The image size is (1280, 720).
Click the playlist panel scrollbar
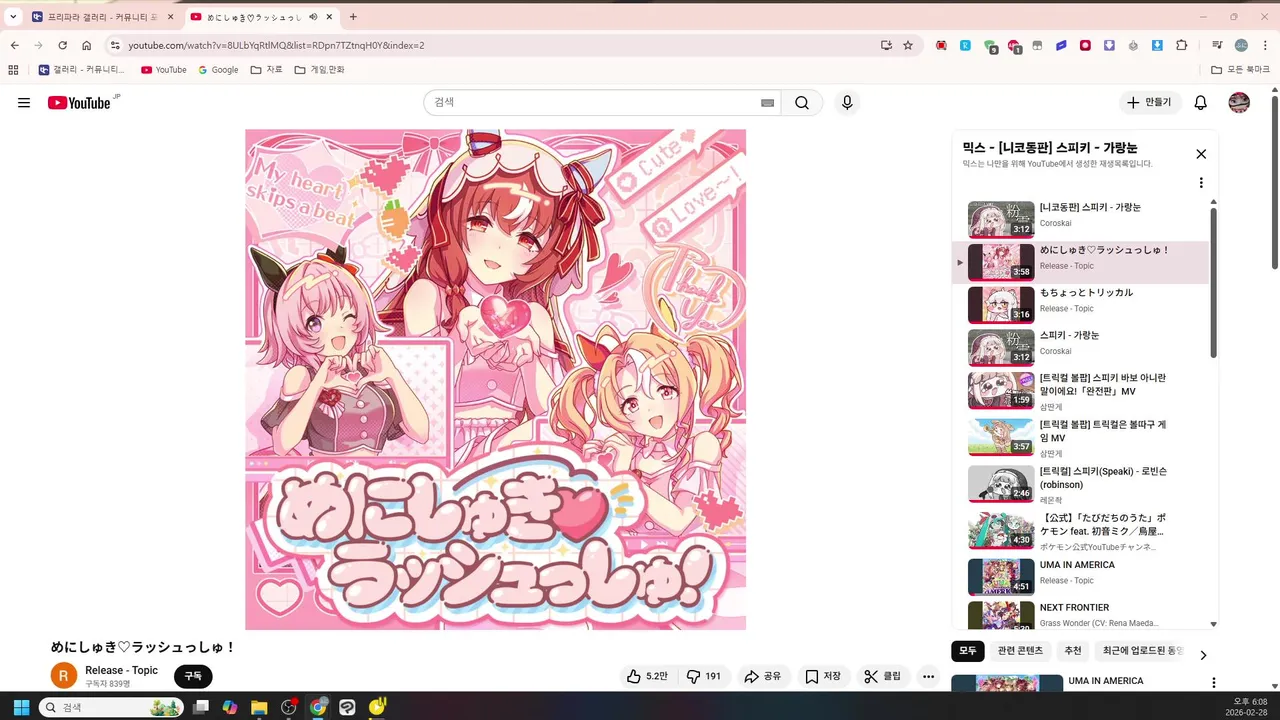(x=1214, y=283)
